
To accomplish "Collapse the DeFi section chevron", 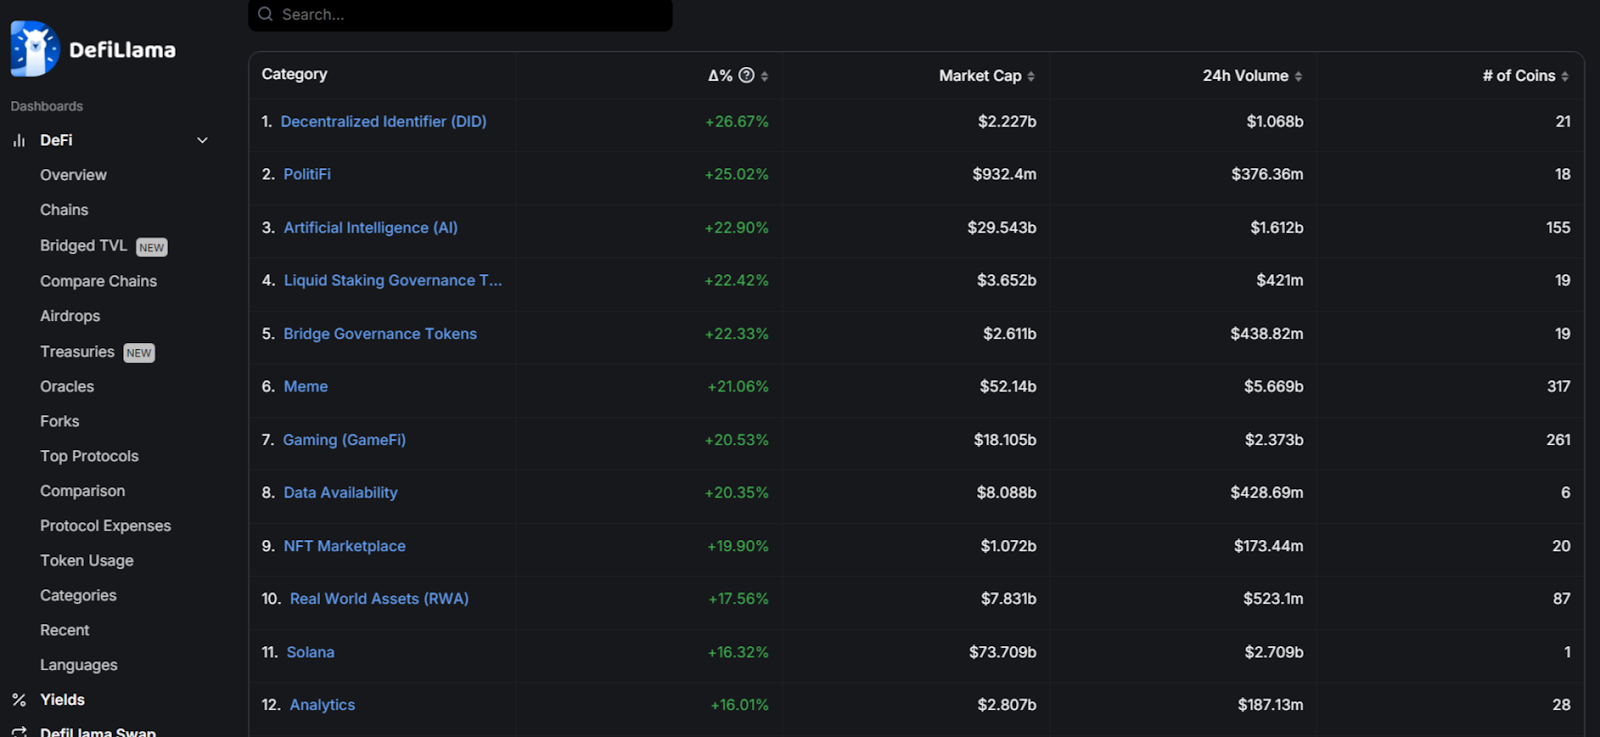I will (x=202, y=141).
